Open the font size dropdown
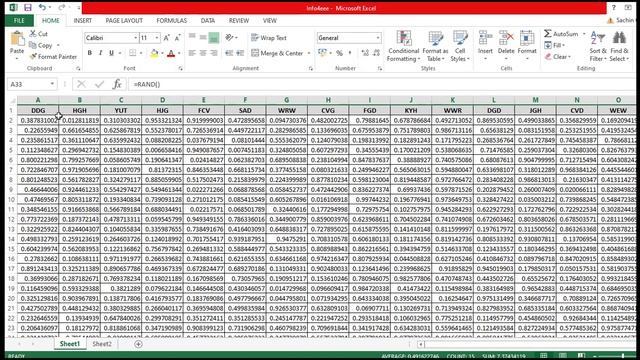 157,38
